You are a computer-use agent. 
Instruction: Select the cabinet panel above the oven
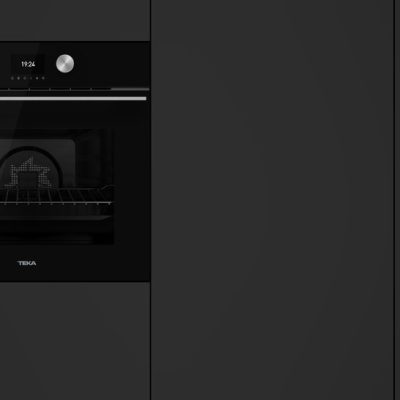(75, 20)
